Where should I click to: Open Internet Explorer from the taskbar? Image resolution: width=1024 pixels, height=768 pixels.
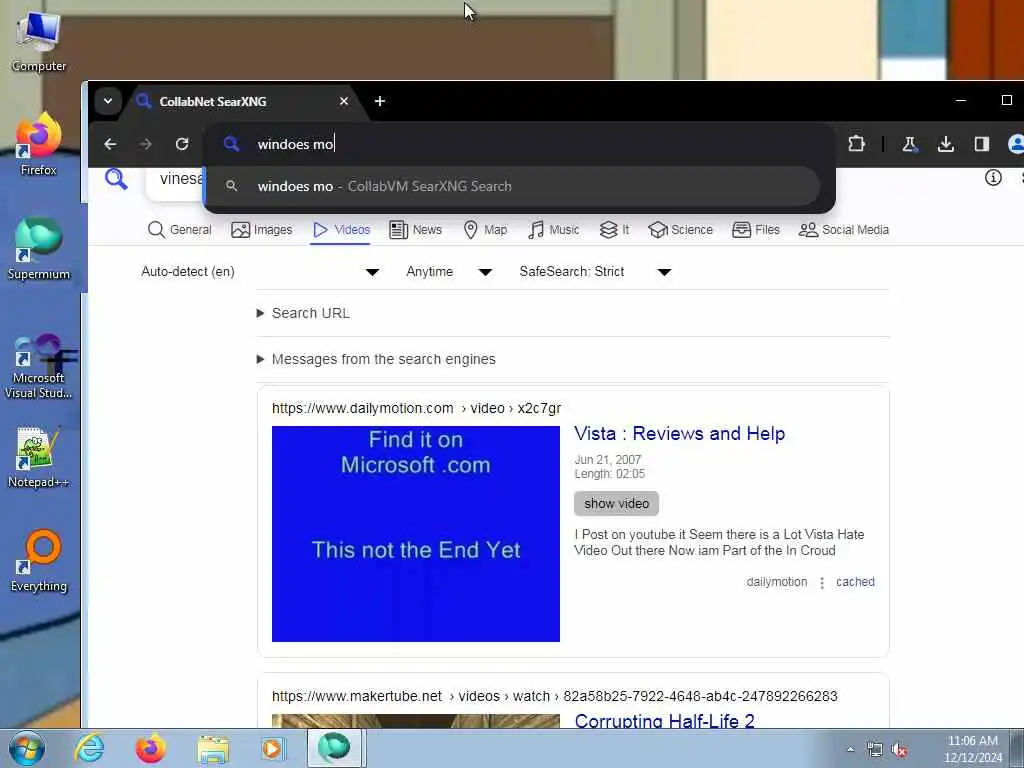tap(89, 748)
